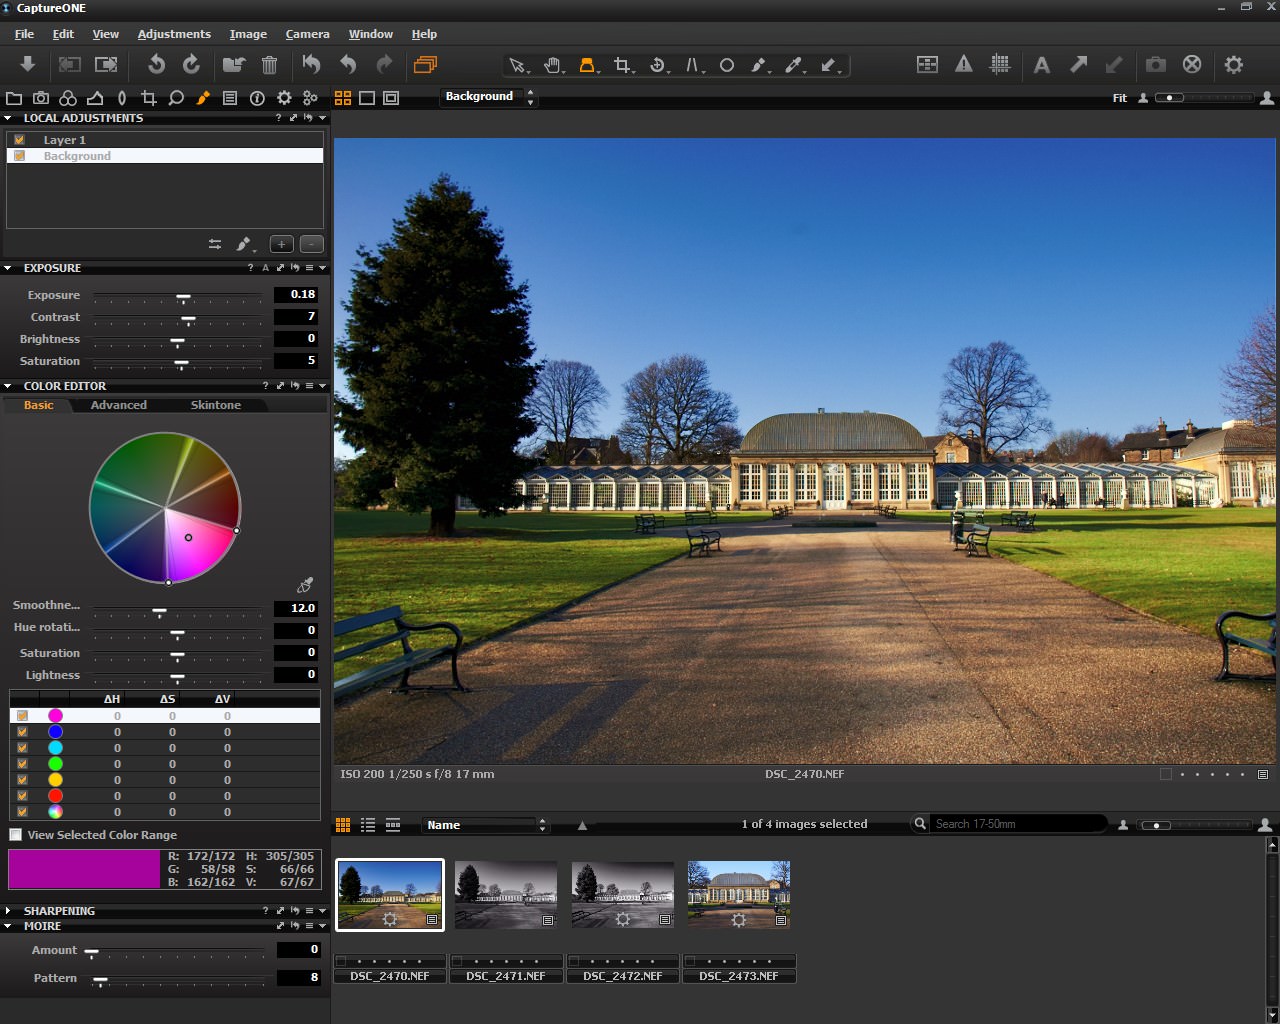Screen dimensions: 1280x1024
Task: Open the Name sort dropdown in the browser
Action: tap(485, 824)
